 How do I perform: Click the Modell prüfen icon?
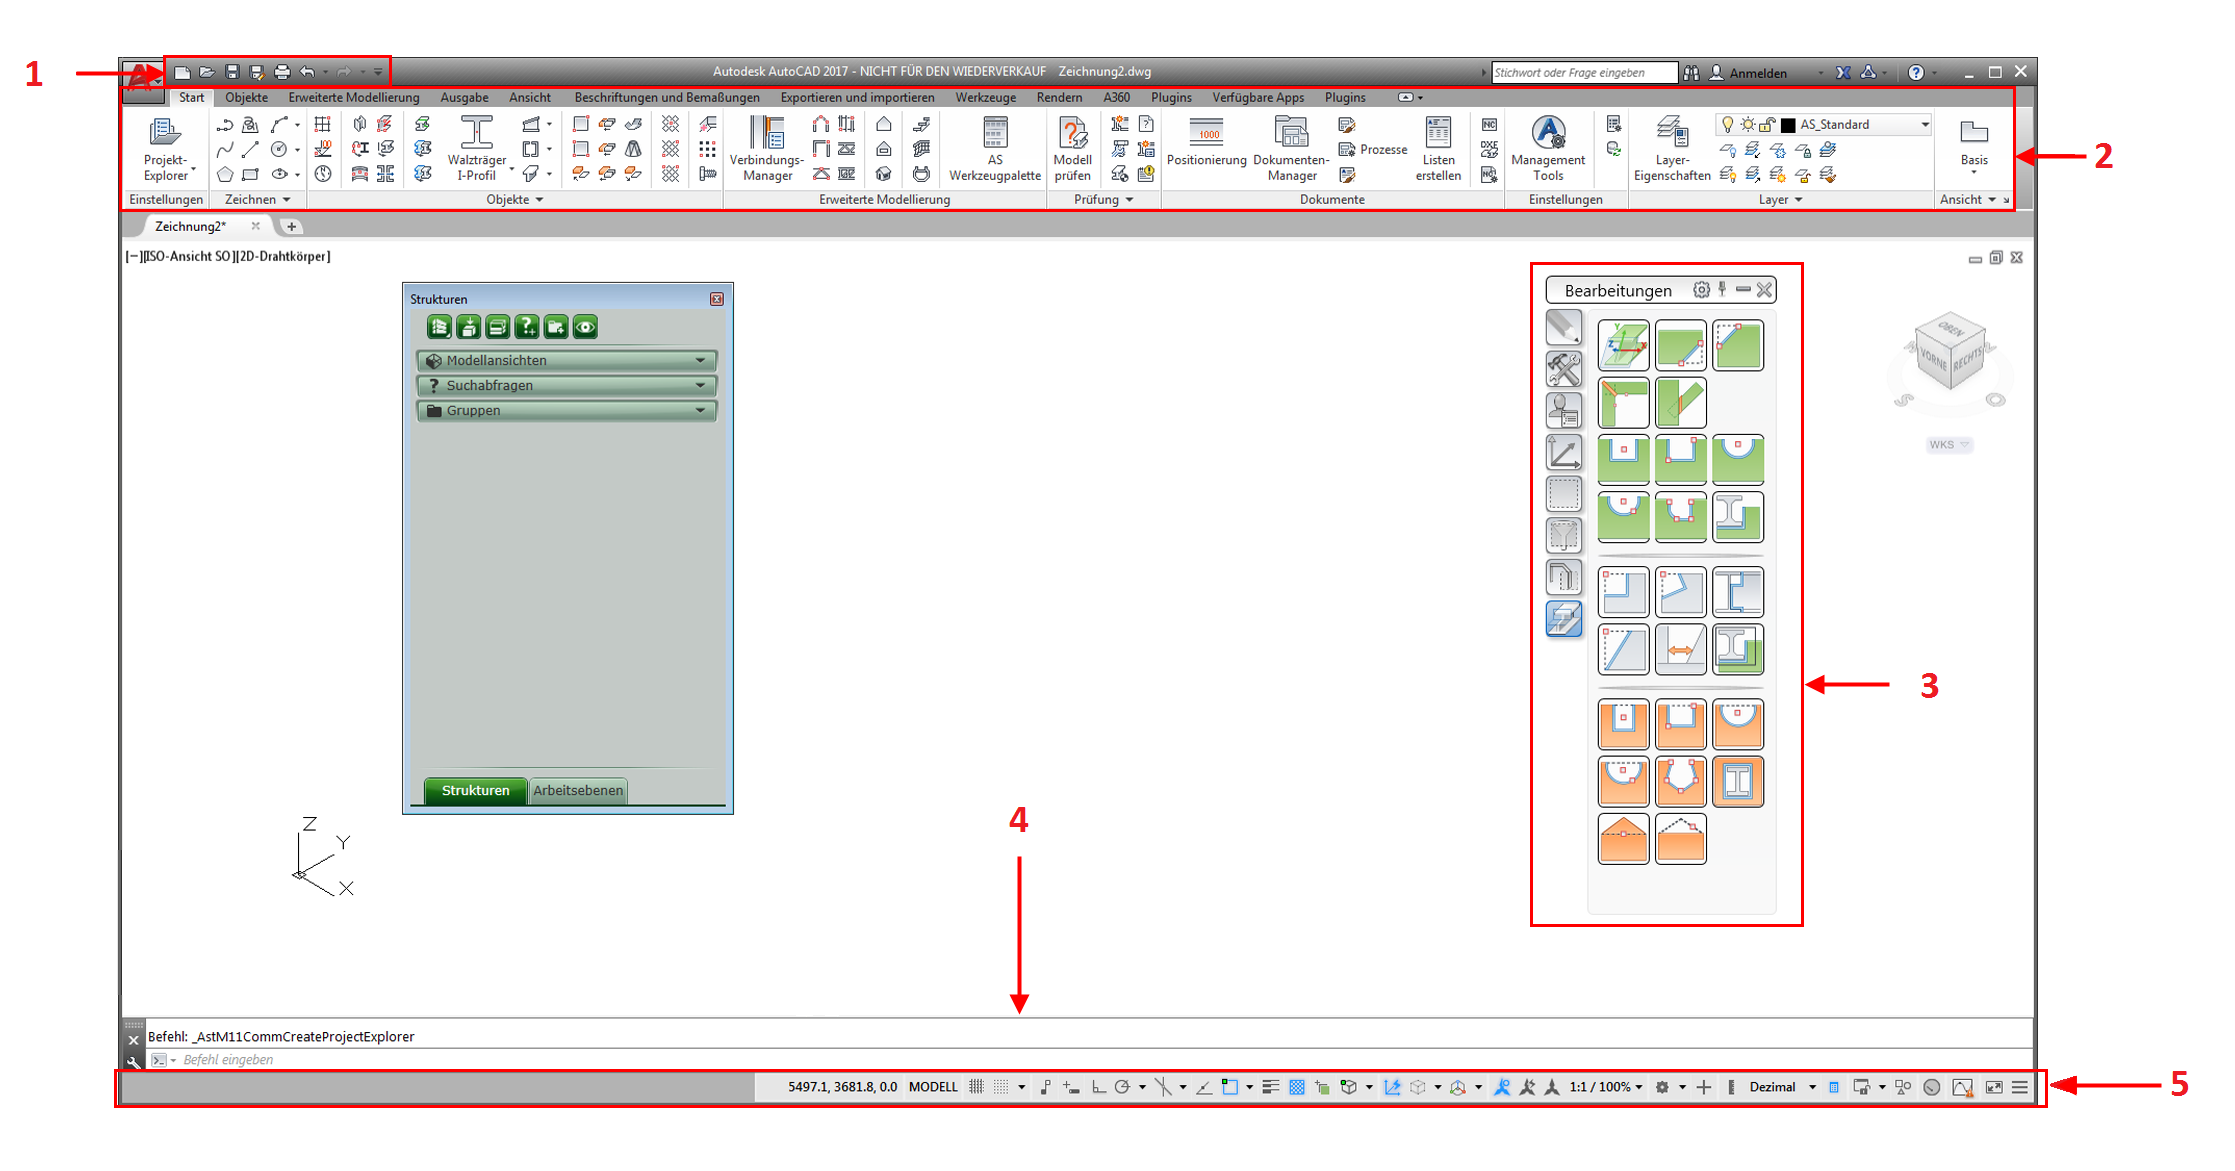pyautogui.click(x=1072, y=133)
